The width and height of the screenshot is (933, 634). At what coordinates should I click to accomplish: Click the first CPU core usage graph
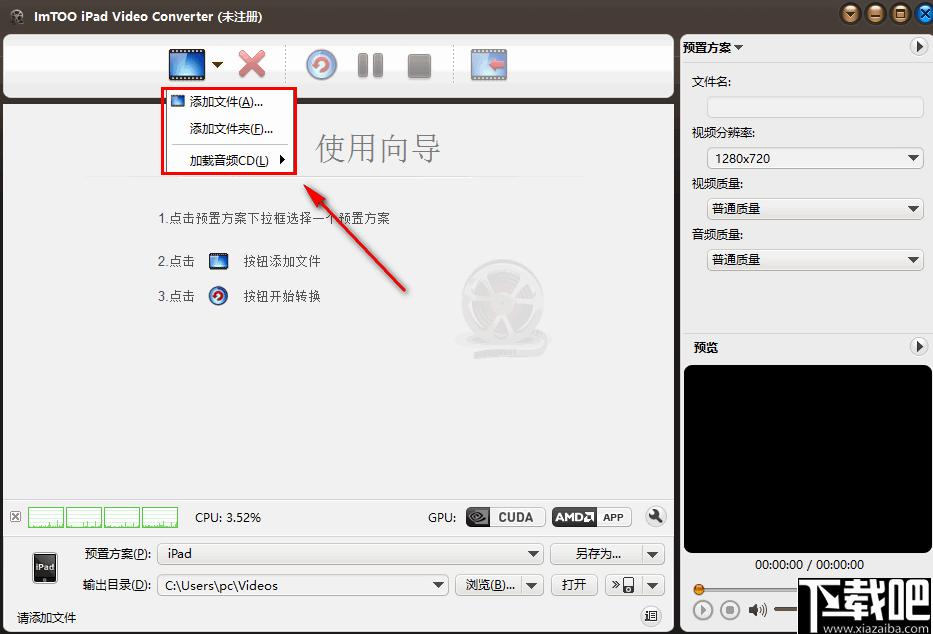(x=46, y=517)
